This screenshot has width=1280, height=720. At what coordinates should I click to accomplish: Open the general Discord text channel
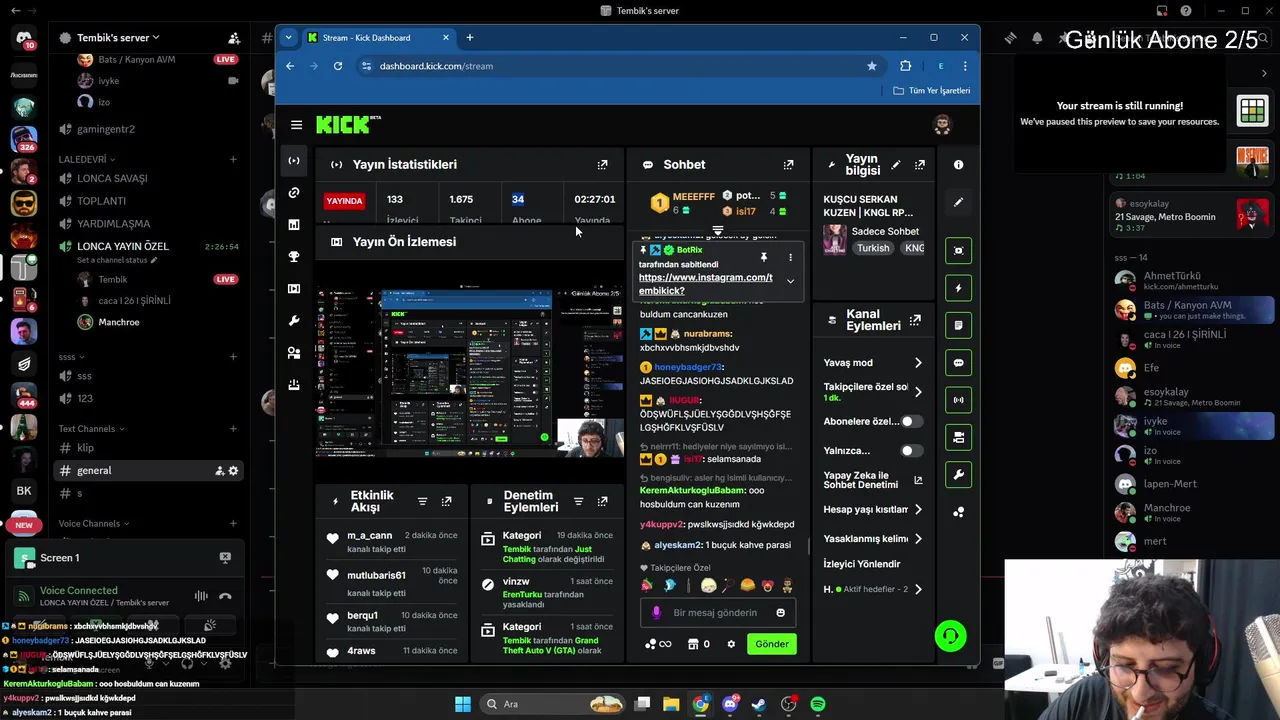pyautogui.click(x=149, y=471)
